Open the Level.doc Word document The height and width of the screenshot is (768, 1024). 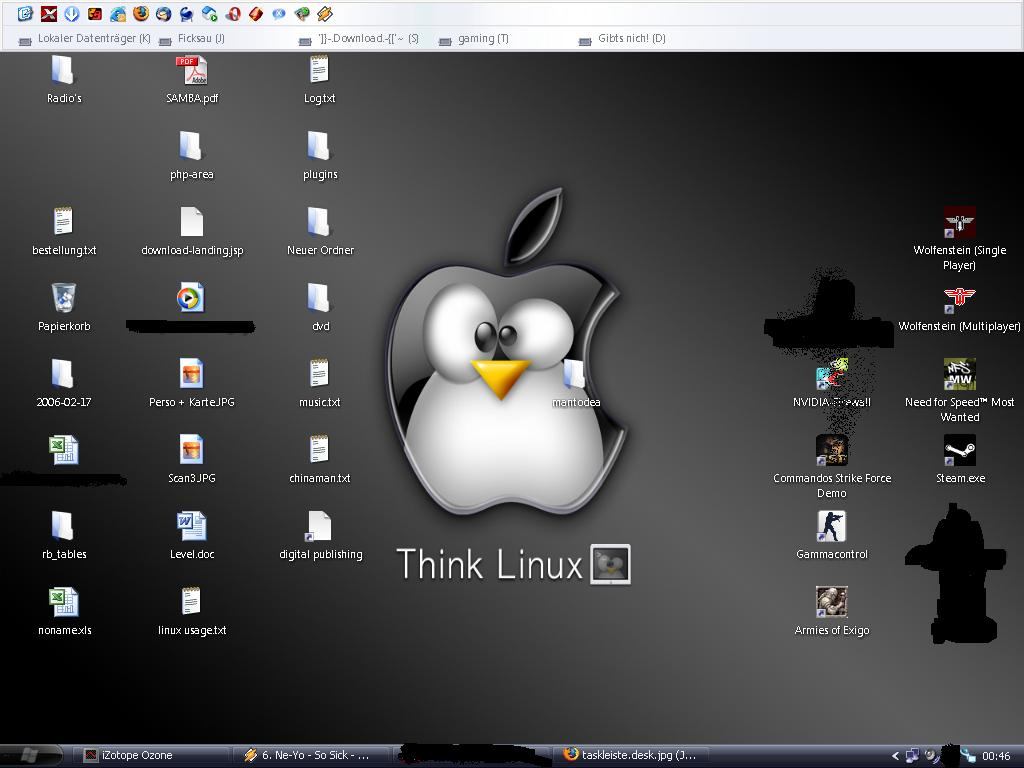coord(191,536)
